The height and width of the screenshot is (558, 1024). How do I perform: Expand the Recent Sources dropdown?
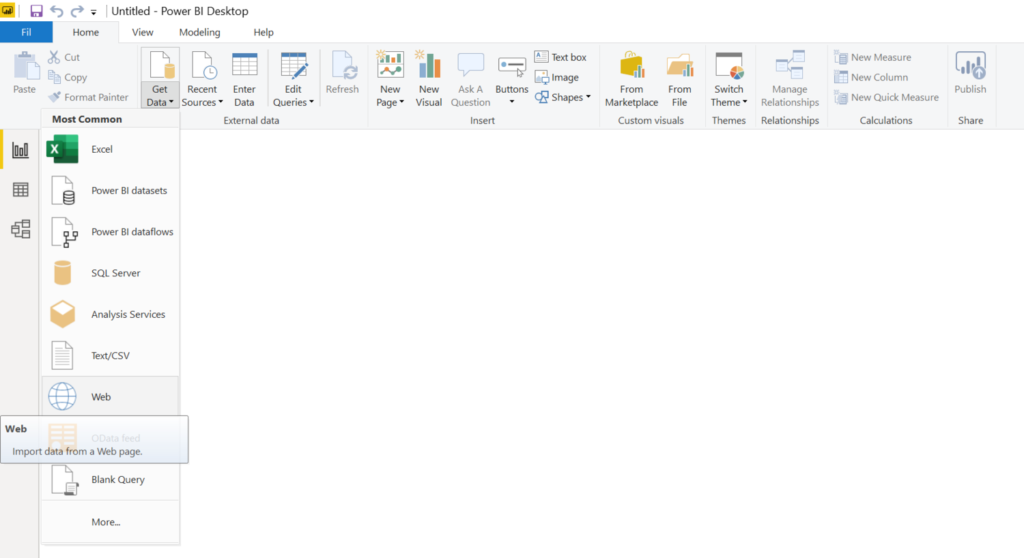(202, 102)
